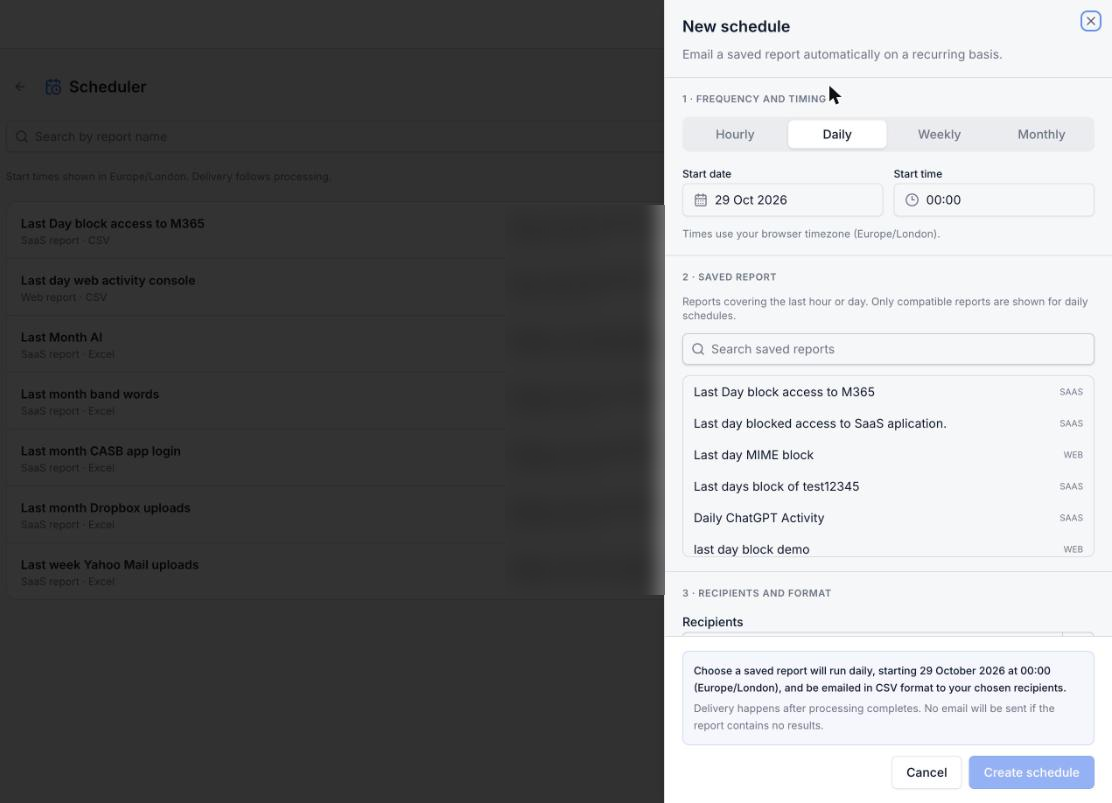This screenshot has width=1112, height=803.
Task: Click the Scheduler calendar icon
Action: [53, 87]
